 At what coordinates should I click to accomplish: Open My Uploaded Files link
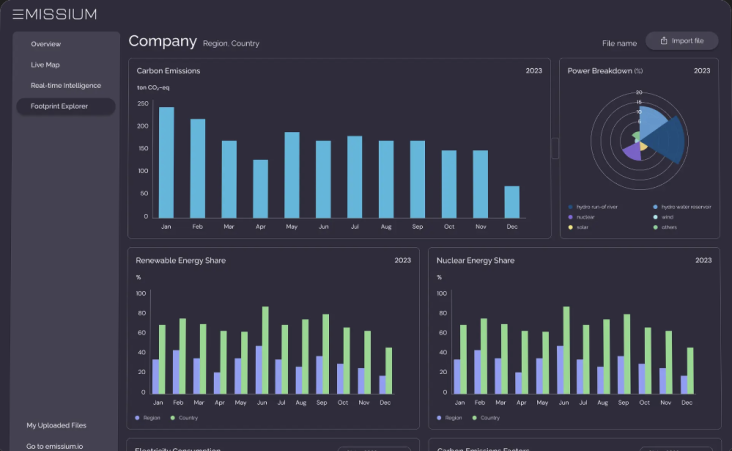click(x=56, y=425)
